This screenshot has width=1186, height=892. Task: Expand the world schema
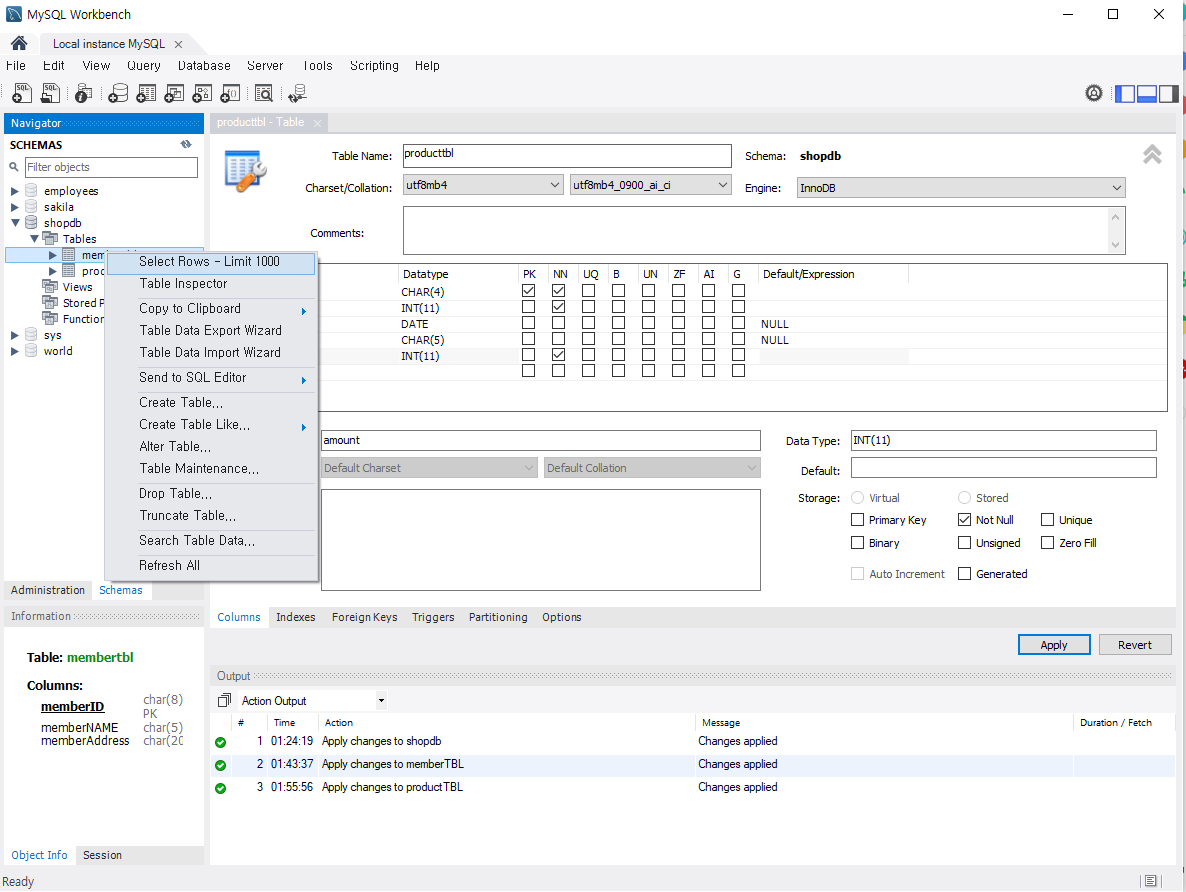(x=14, y=351)
